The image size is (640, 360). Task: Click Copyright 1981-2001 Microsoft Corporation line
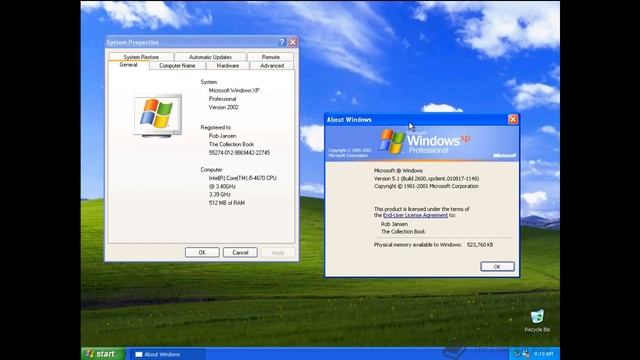point(426,186)
